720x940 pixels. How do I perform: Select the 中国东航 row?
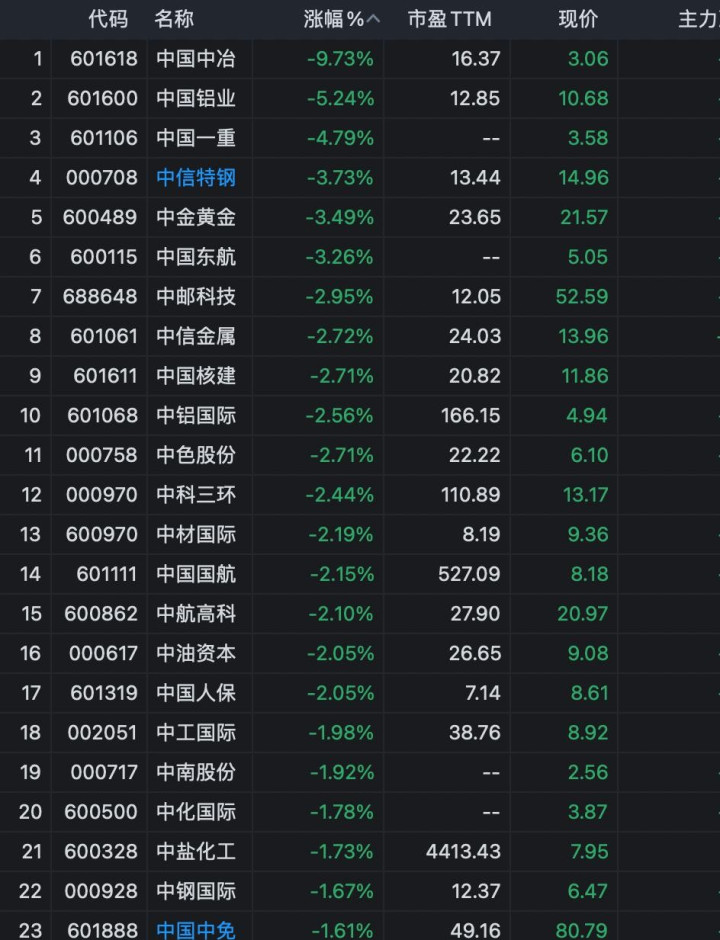[196, 257]
